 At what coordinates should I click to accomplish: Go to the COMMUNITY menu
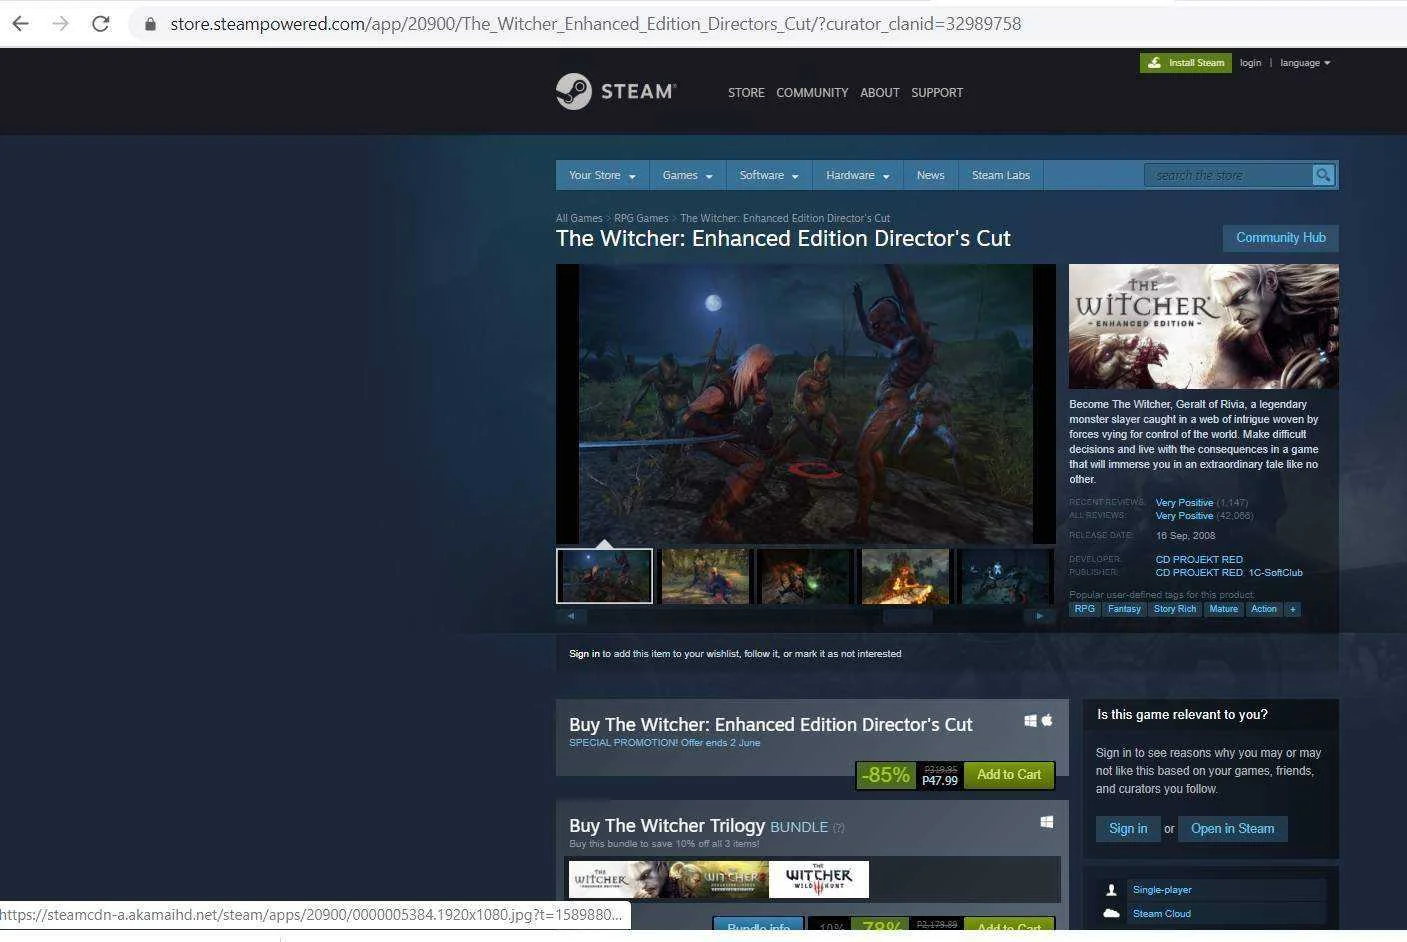click(812, 93)
